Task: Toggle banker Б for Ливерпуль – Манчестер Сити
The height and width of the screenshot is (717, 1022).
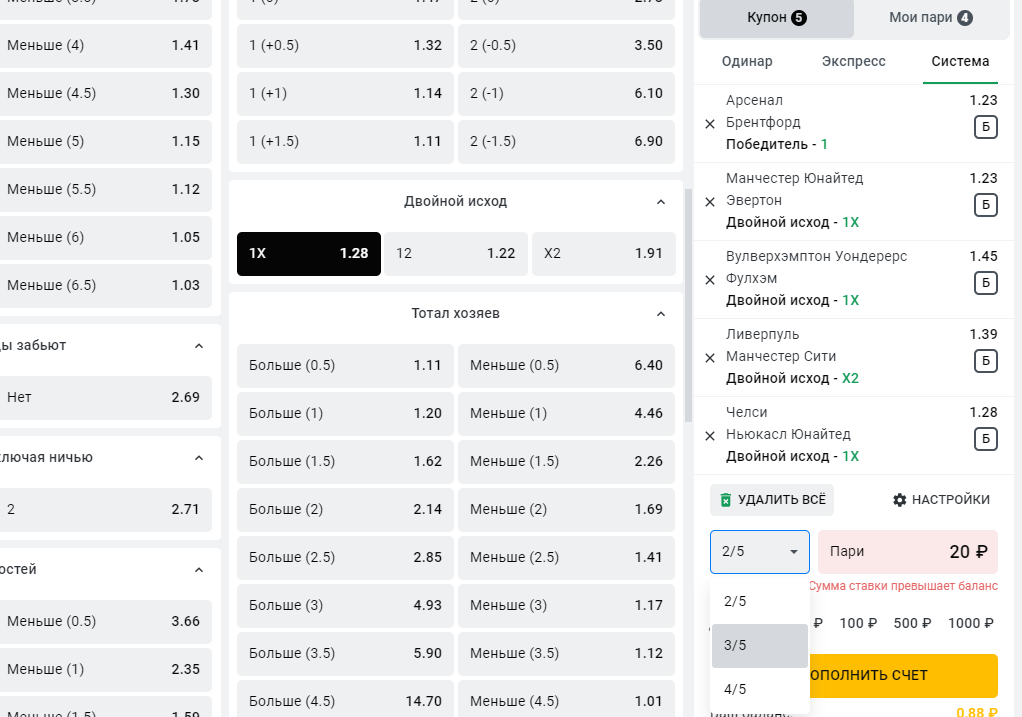Action: click(x=986, y=360)
